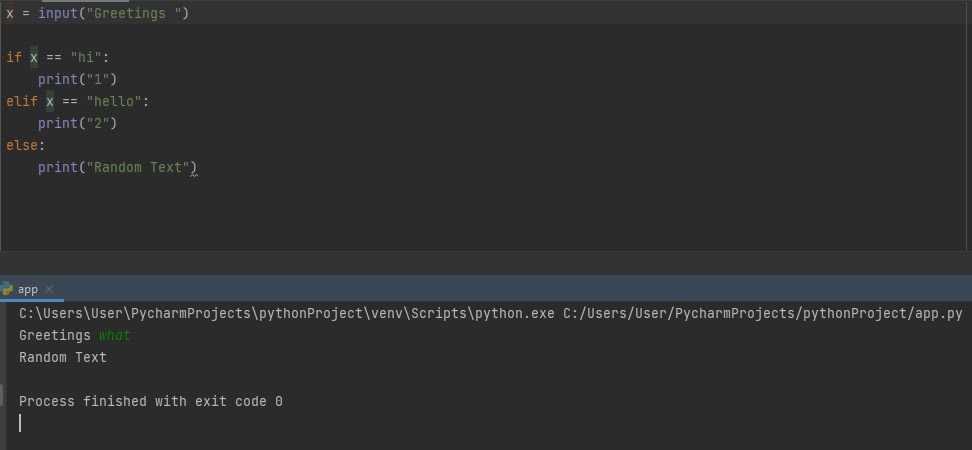Screen dimensions: 972x450
Task: Click the "hello" string literal
Action: pos(114,101)
